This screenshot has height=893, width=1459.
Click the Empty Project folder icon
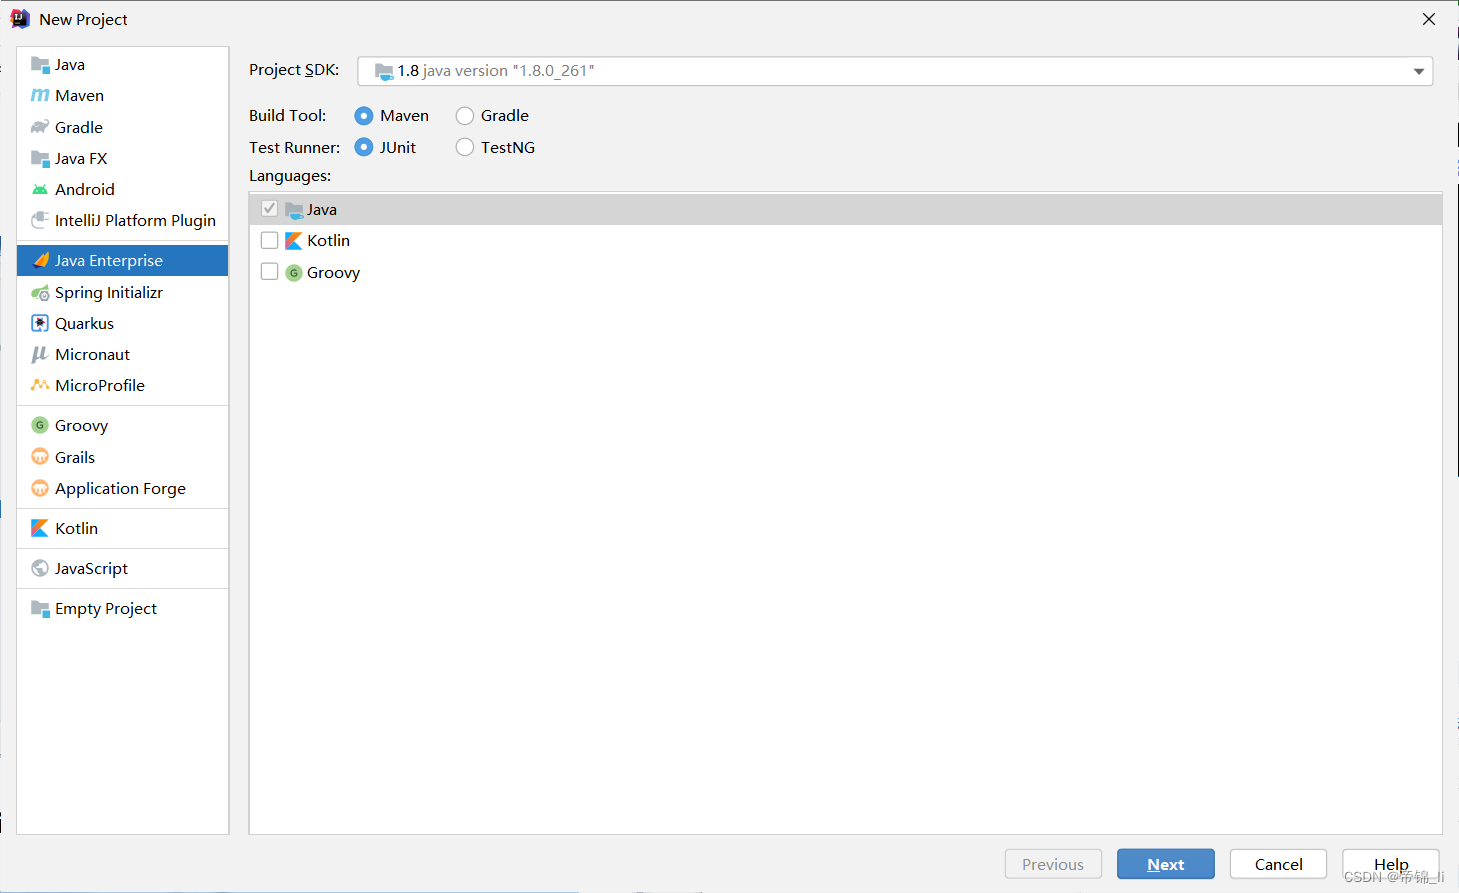coord(40,609)
